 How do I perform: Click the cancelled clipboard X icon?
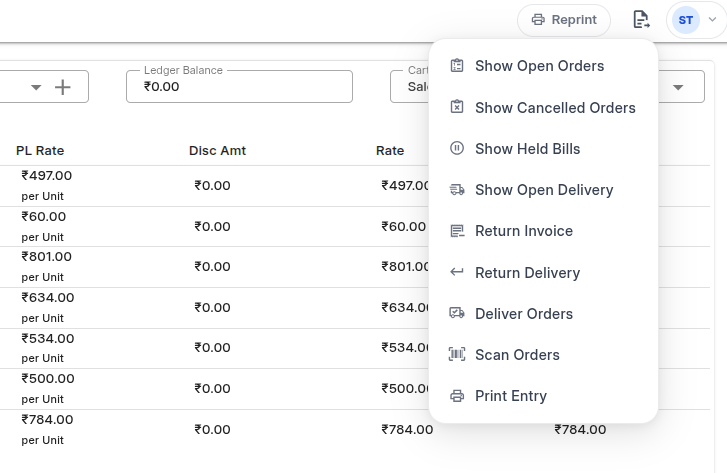457,107
